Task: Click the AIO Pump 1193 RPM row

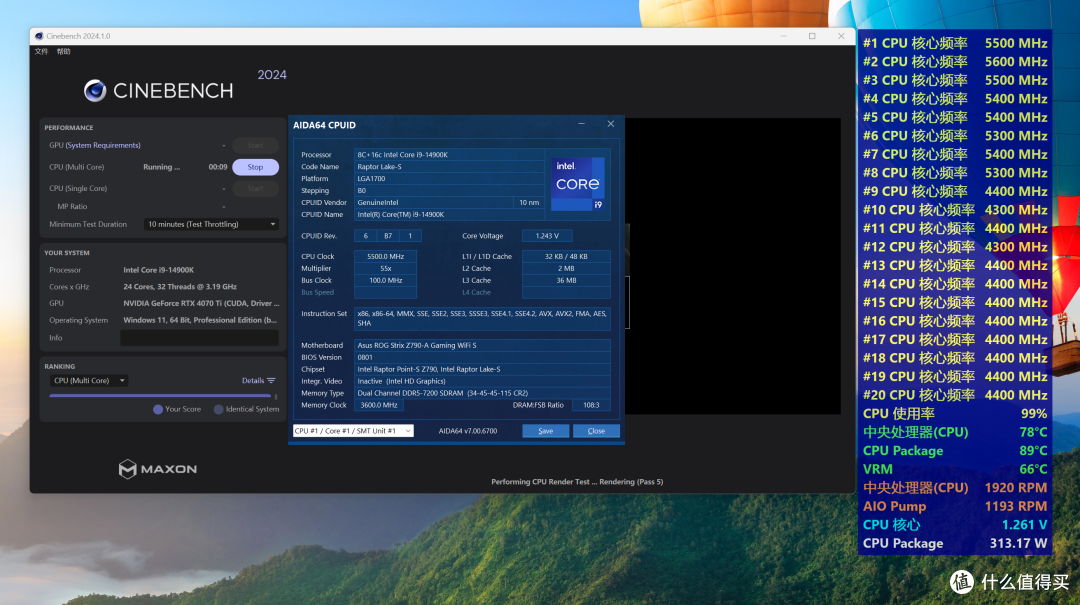Action: click(955, 506)
